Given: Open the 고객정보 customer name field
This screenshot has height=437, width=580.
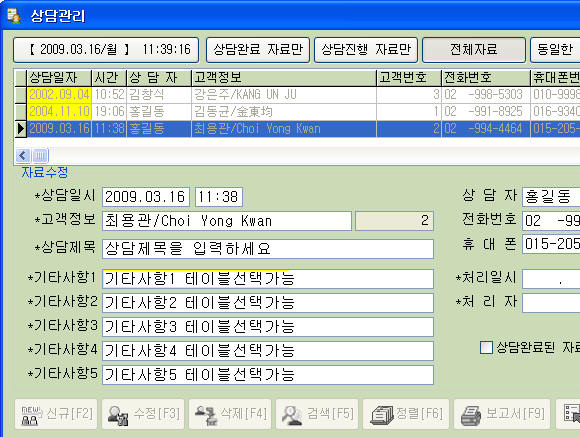Looking at the screenshot, I should [227, 221].
